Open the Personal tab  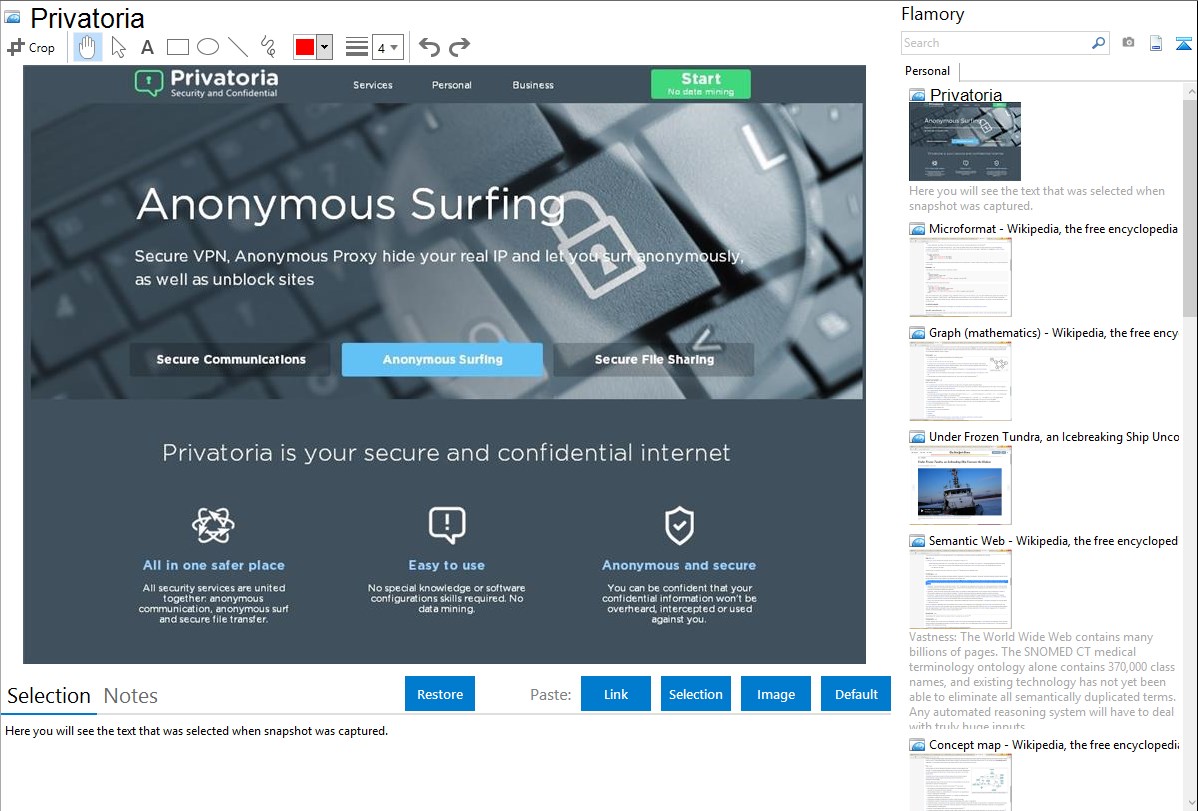(x=928, y=71)
